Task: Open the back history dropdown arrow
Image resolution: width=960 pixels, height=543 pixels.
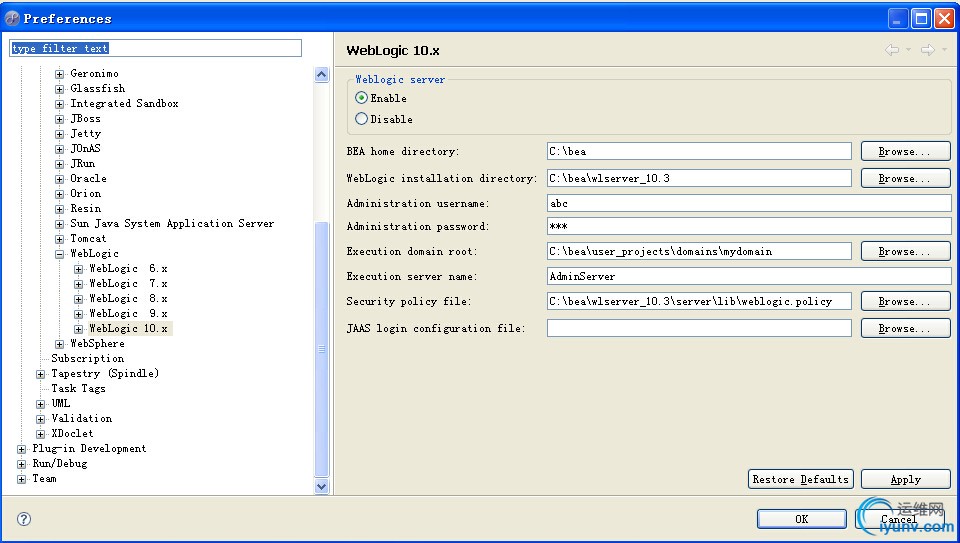Action: click(x=909, y=50)
